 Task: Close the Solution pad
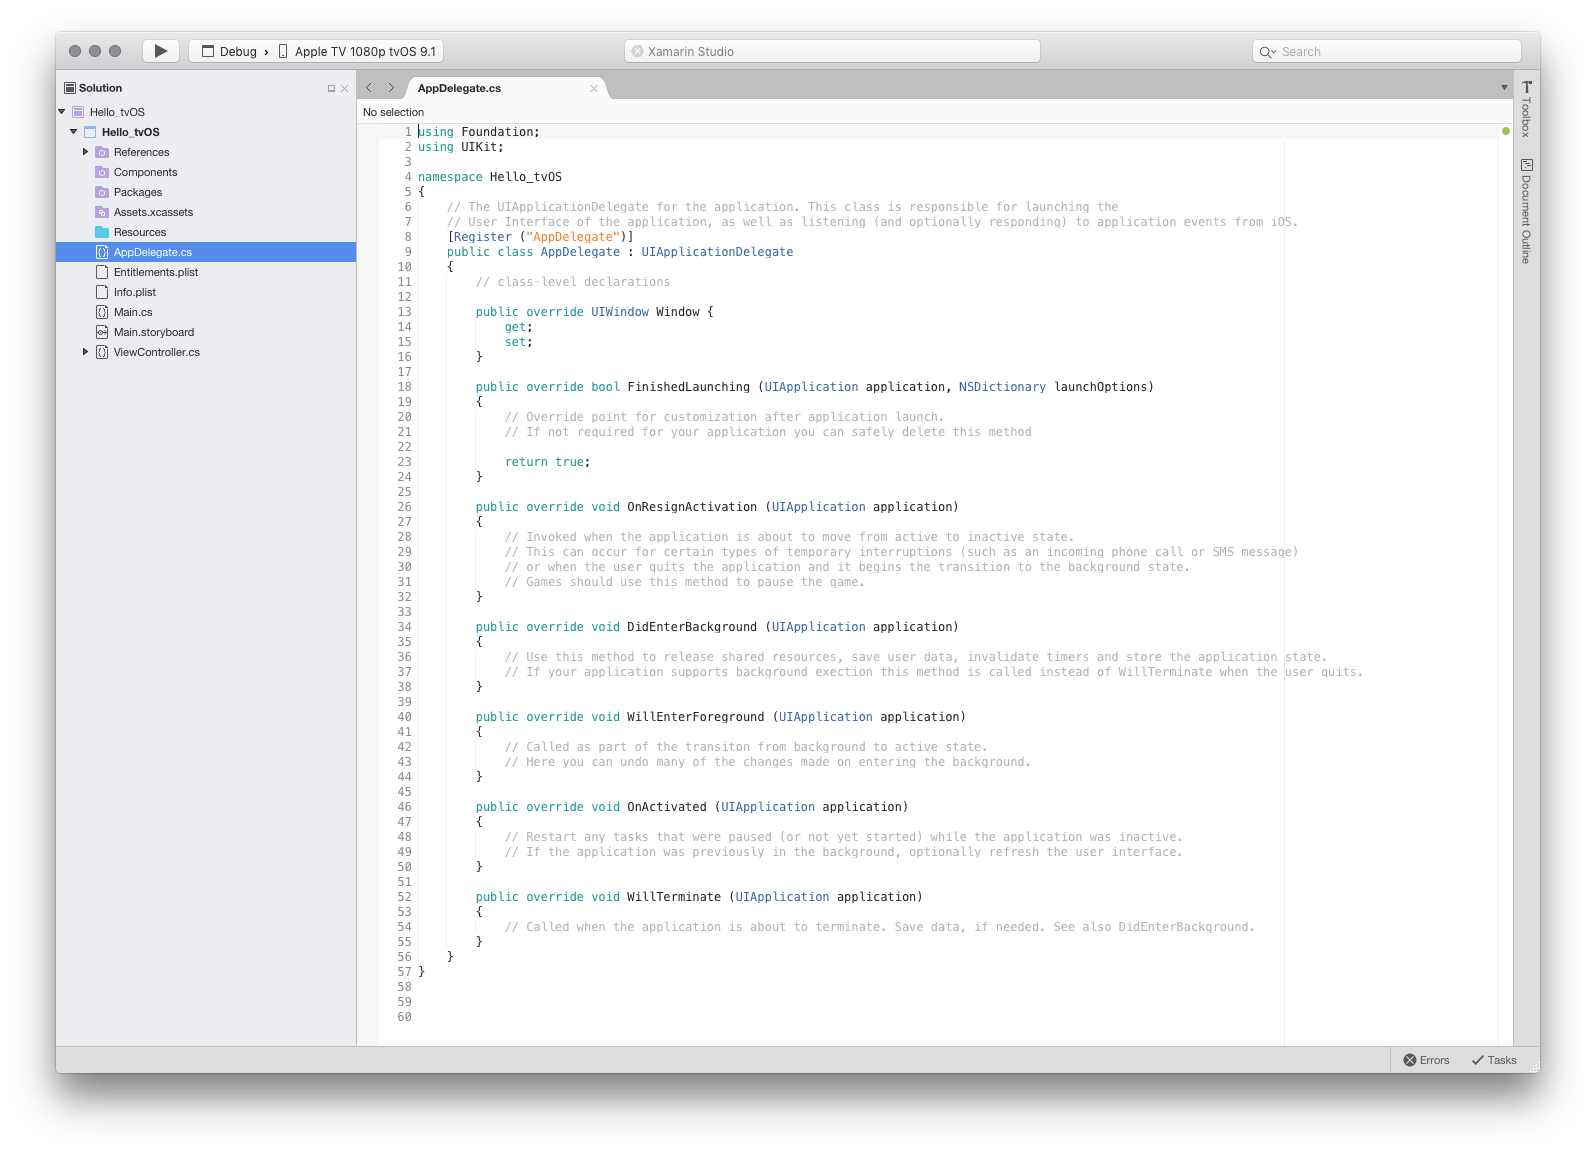[344, 88]
